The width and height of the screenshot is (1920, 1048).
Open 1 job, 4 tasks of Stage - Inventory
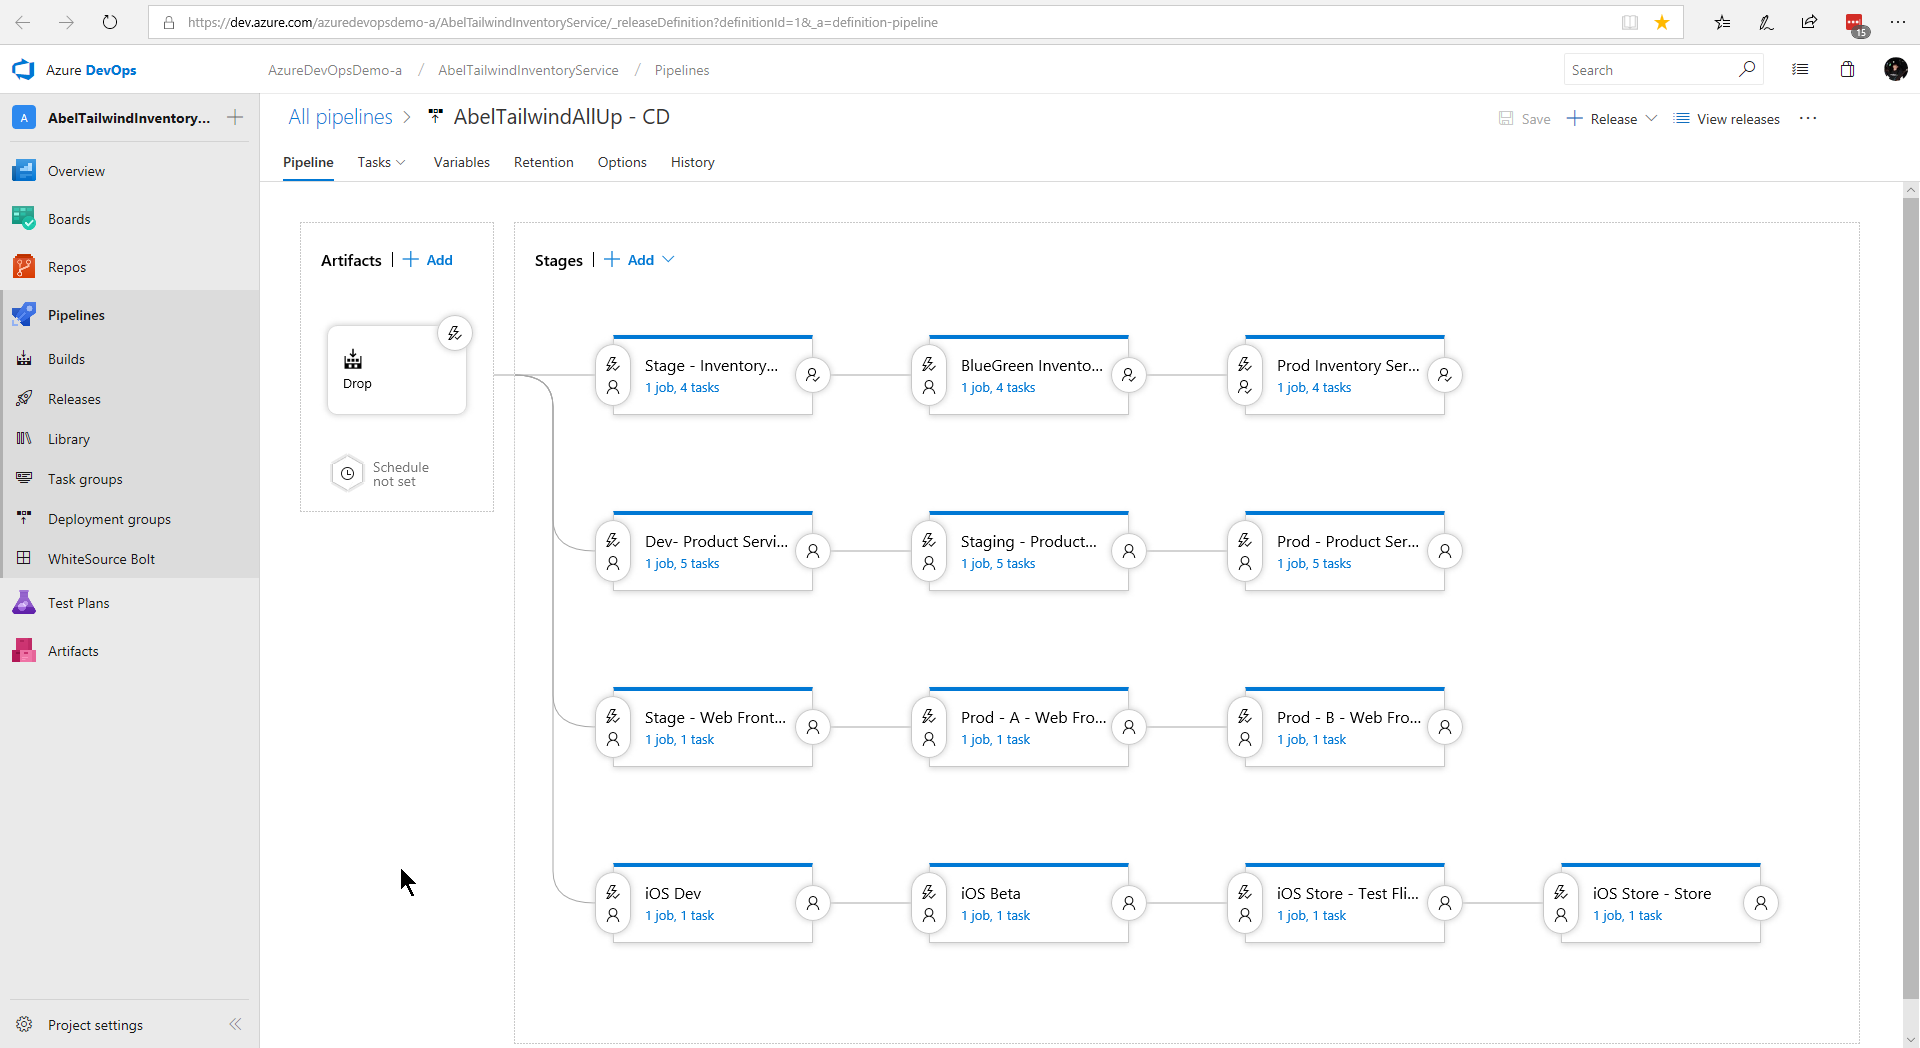(x=682, y=388)
